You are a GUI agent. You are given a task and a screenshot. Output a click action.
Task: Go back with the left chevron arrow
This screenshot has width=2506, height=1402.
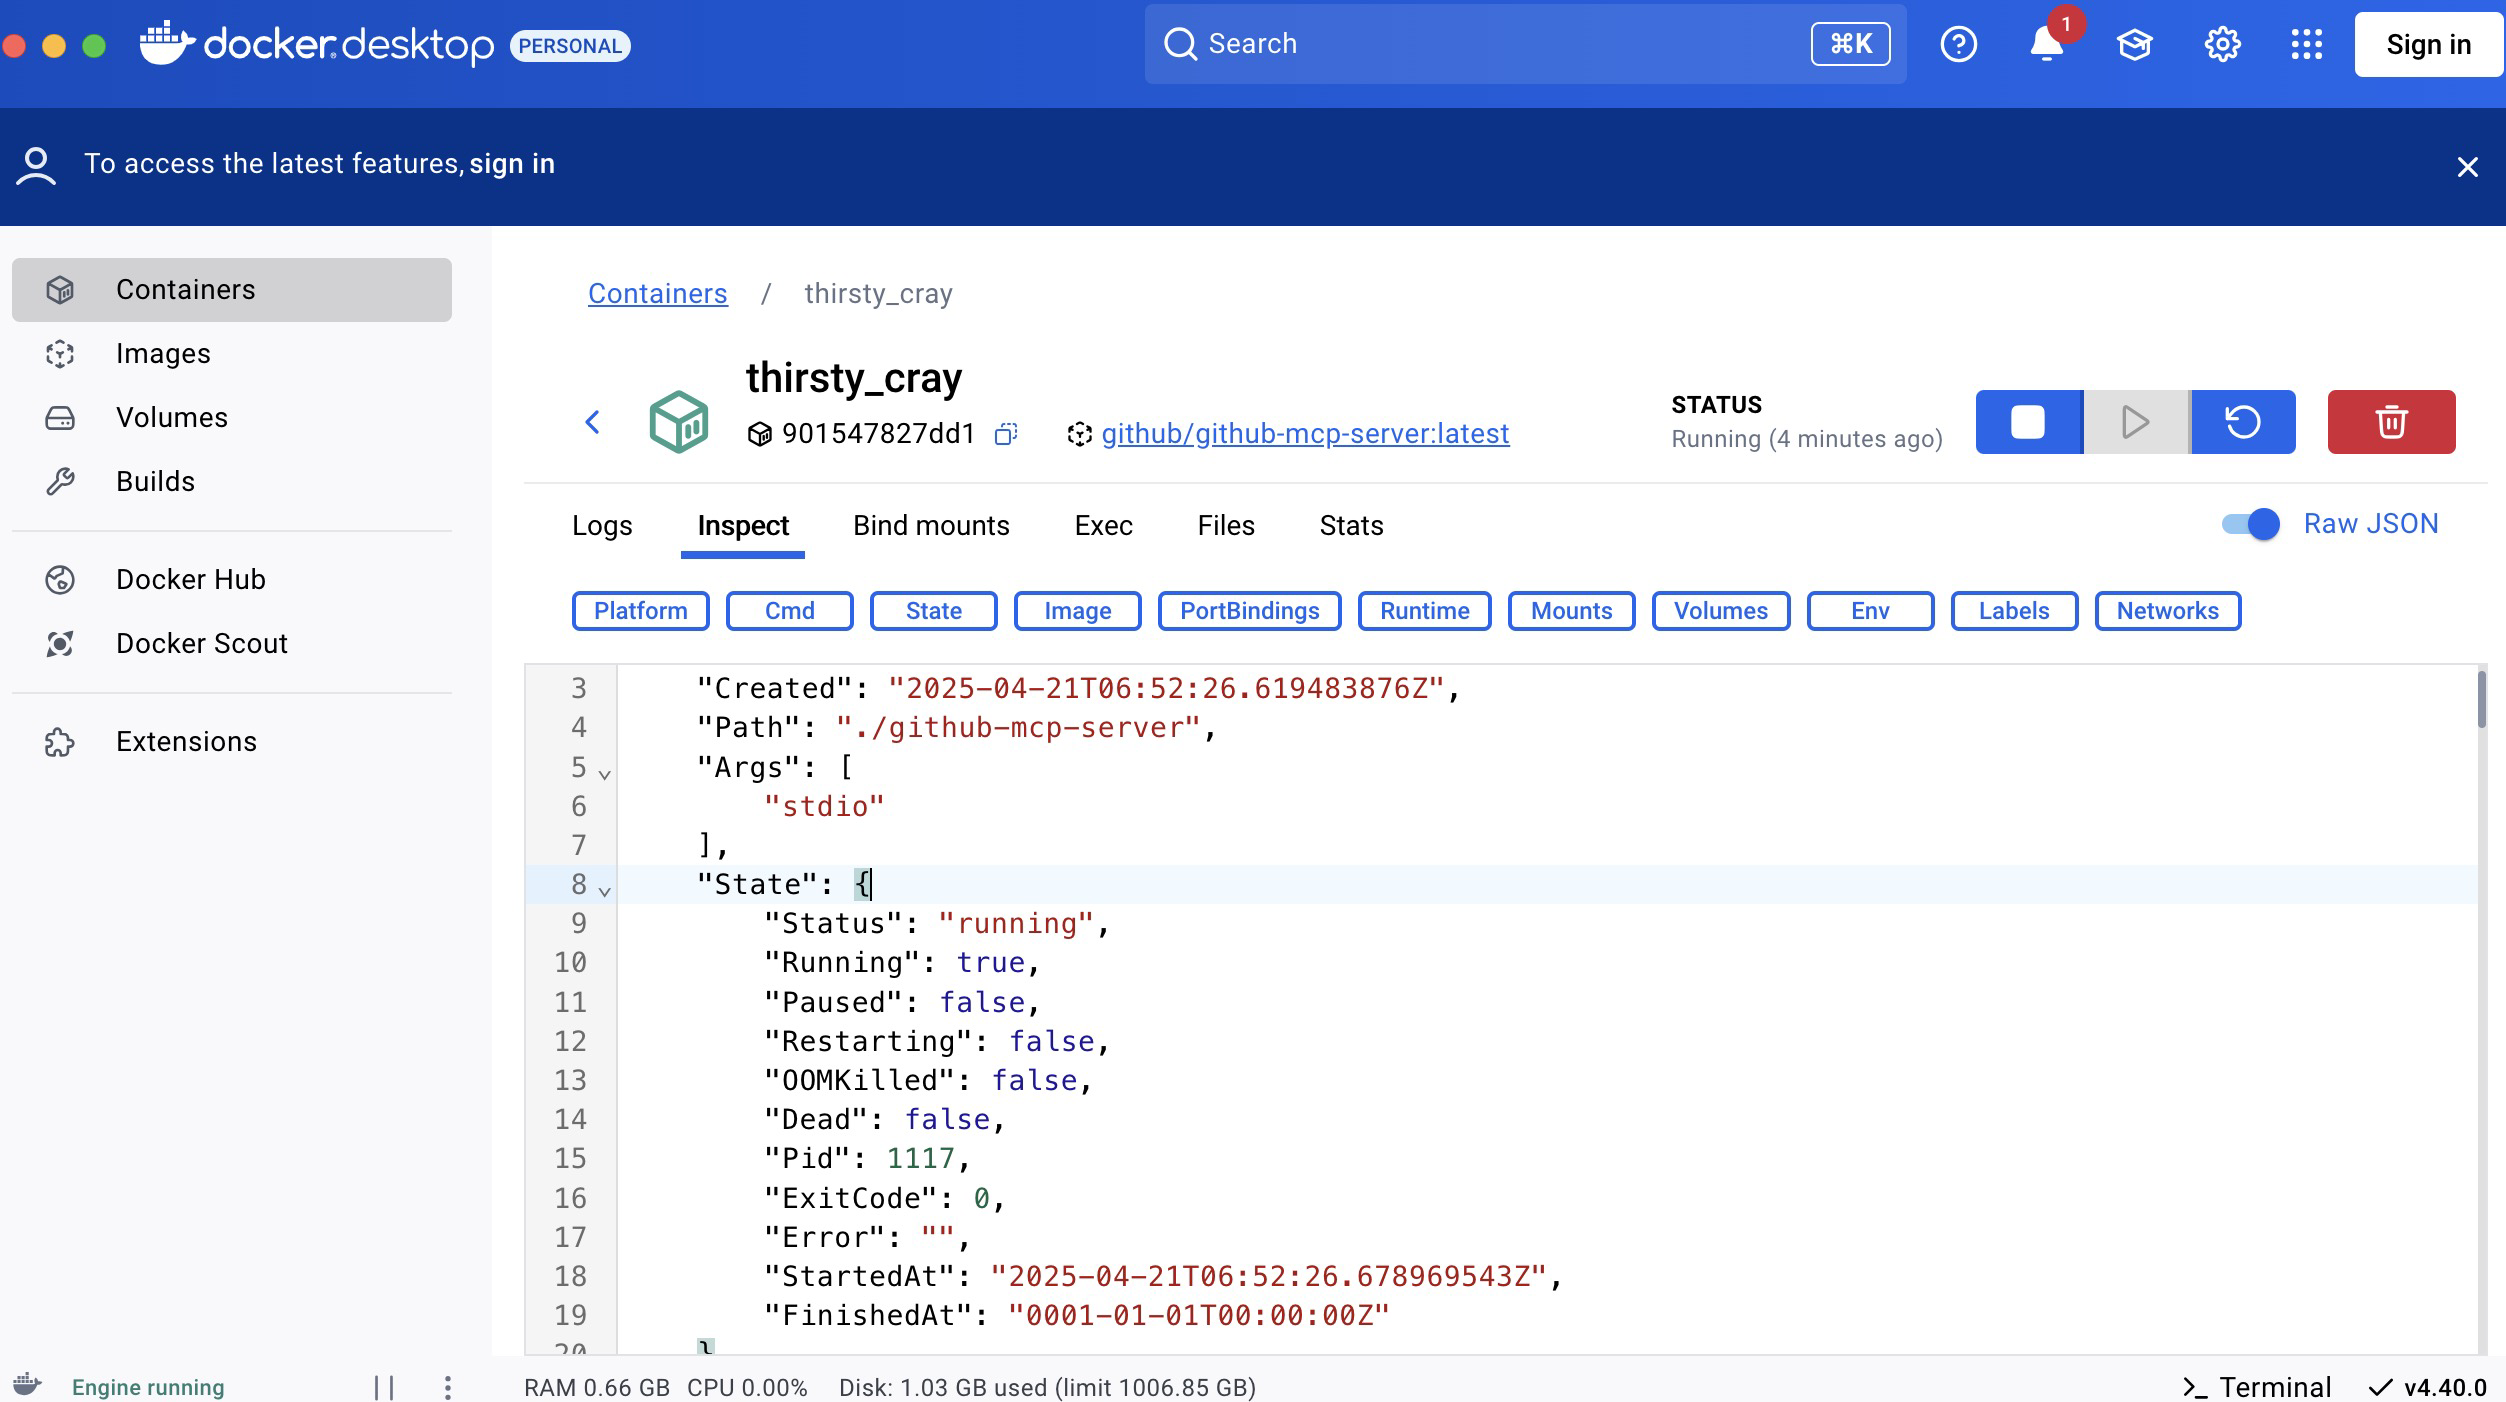tap(593, 422)
